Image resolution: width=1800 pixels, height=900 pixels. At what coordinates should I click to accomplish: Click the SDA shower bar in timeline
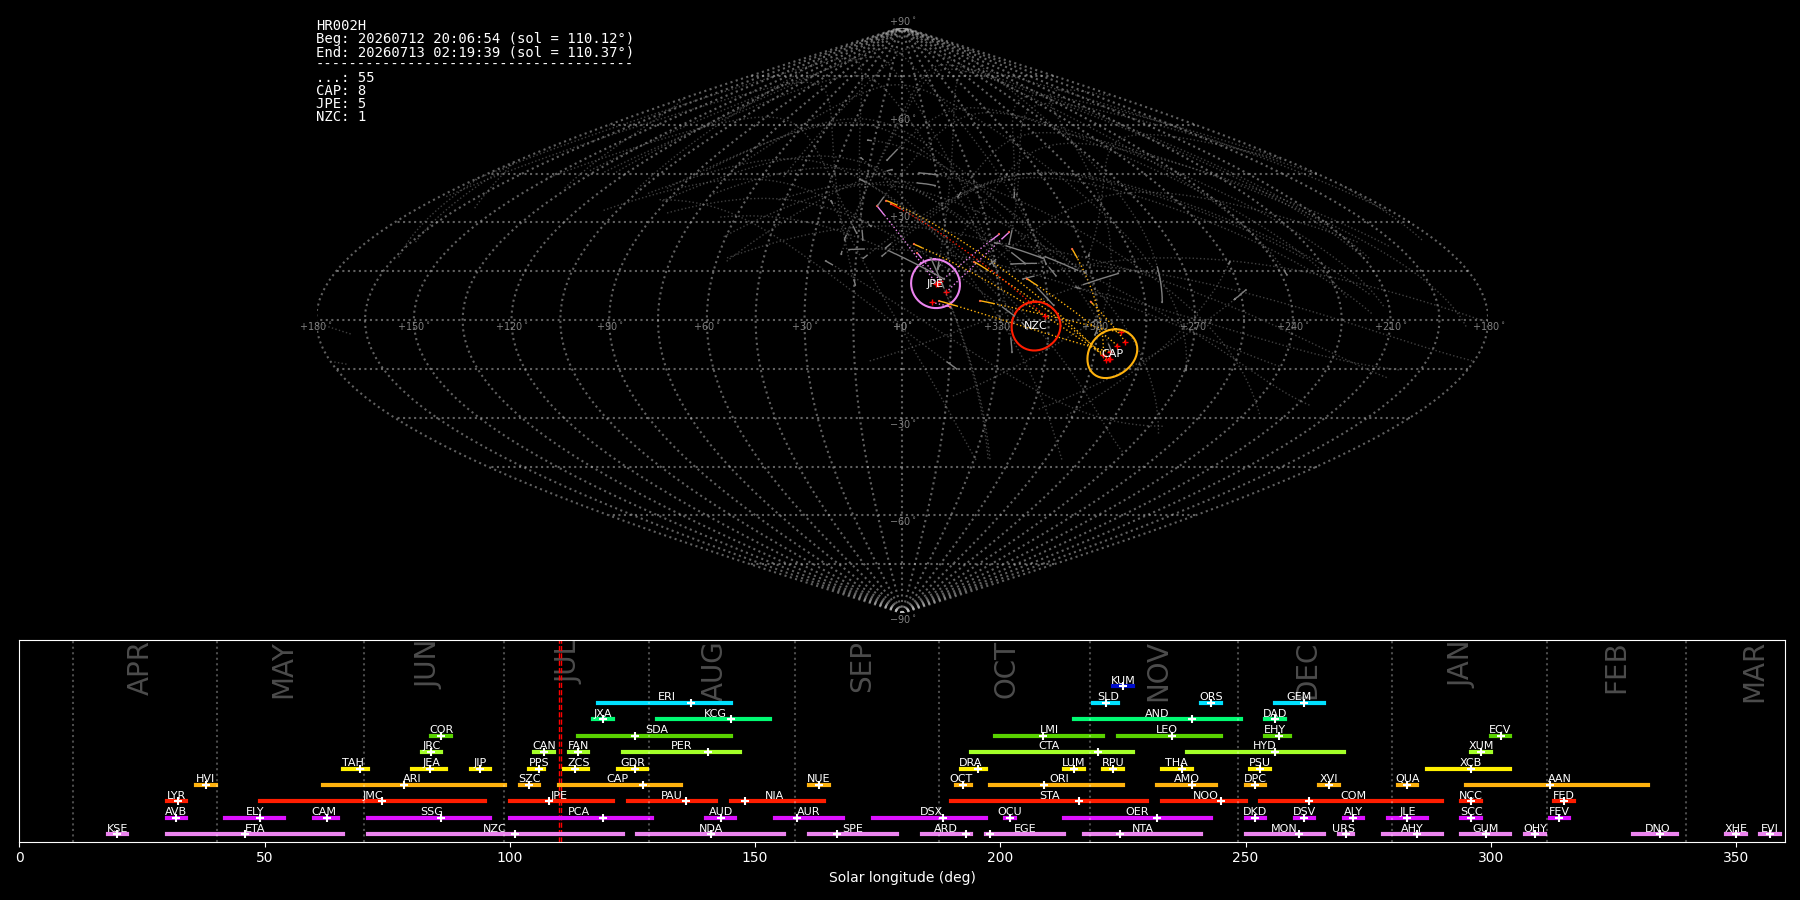click(654, 736)
